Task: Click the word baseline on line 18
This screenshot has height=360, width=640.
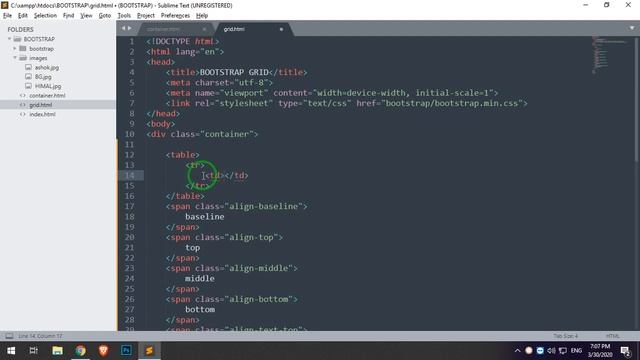Action: point(204,217)
